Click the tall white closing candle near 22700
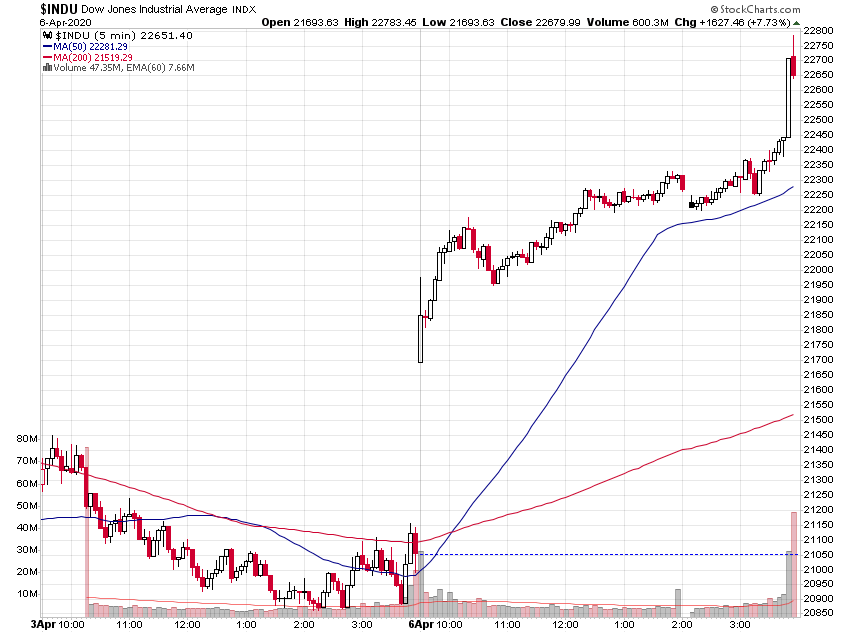The image size is (850, 633). (788, 98)
